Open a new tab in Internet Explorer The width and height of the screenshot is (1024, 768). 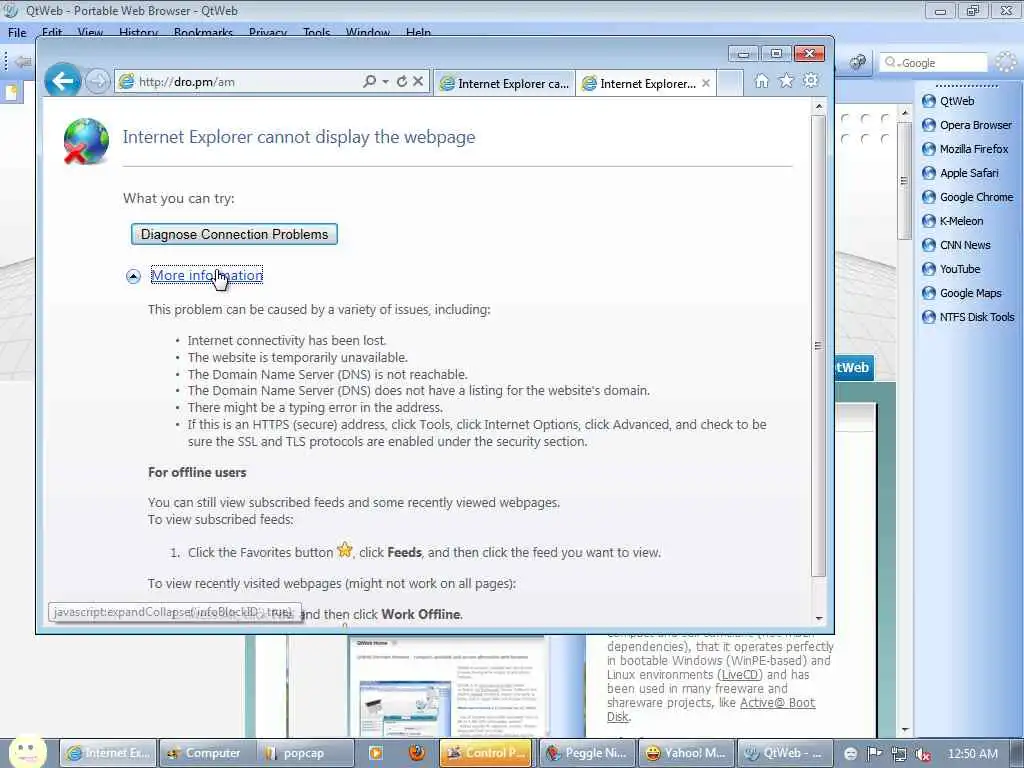click(730, 84)
